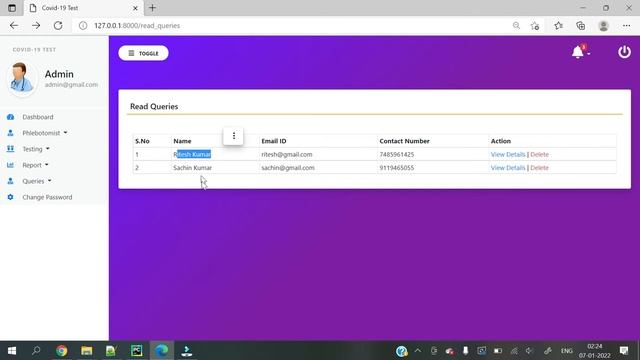Click the admin@gmail.com text
The image size is (640, 360).
click(71, 84)
